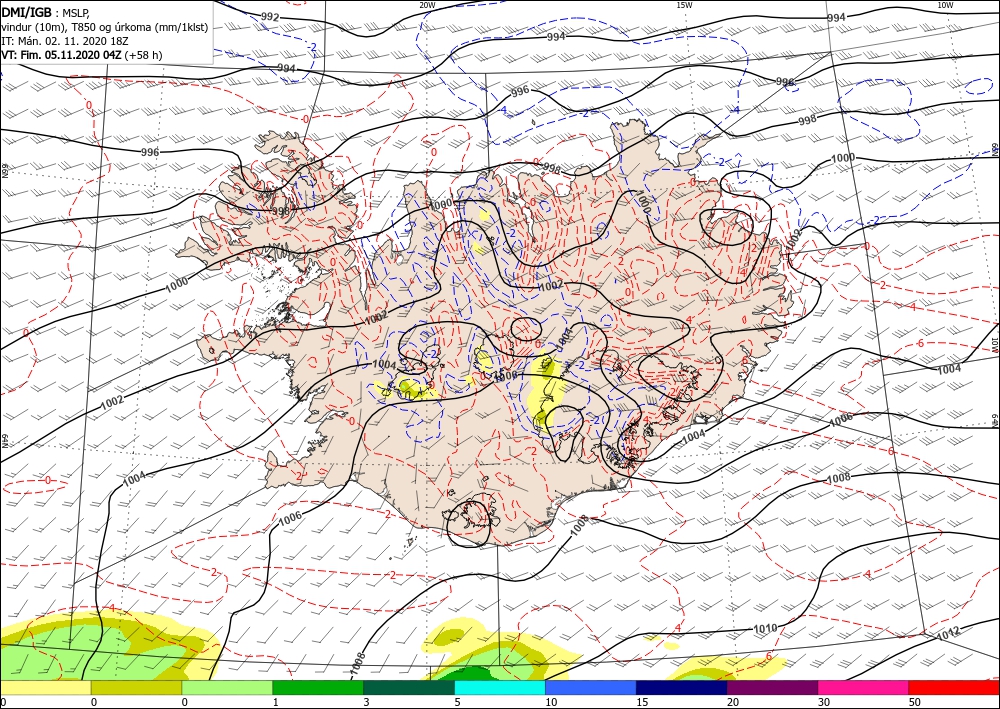Click the red legend swatch

click(954, 687)
